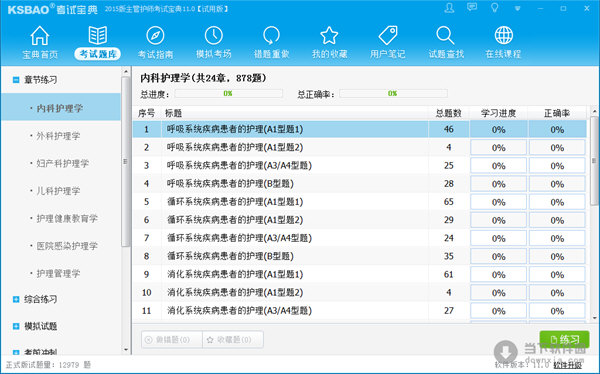Expand the 模拟试题 tree section
Image resolution: width=600 pixels, height=374 pixels.
pos(16,326)
